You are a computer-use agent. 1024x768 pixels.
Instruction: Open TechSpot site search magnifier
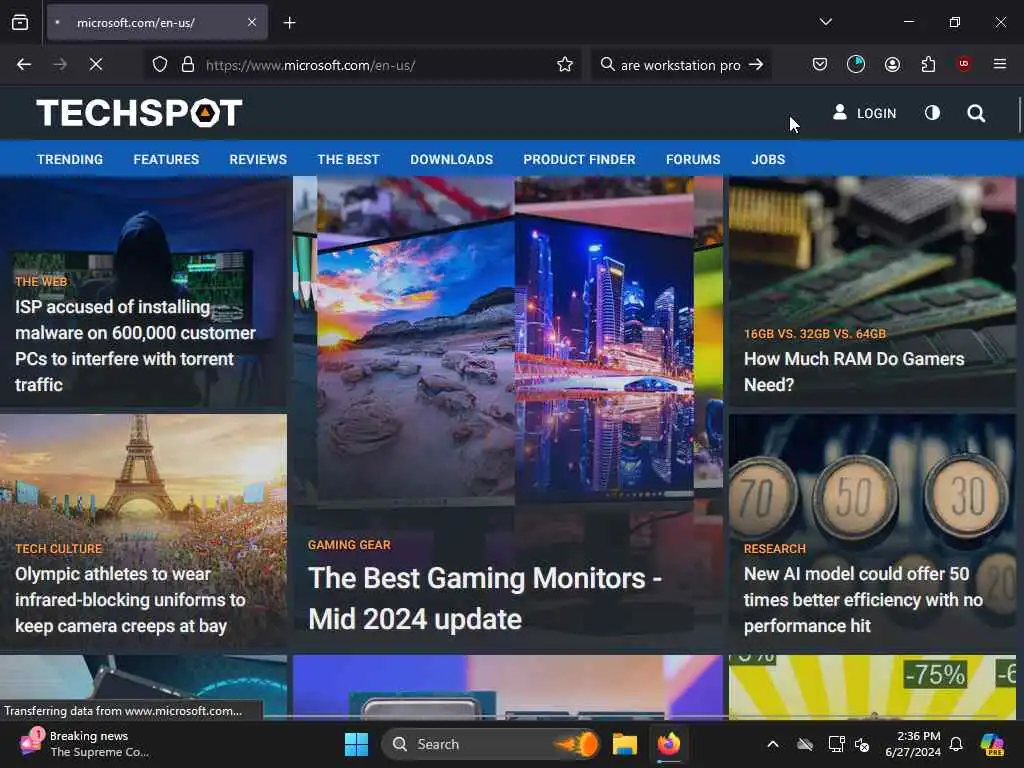click(976, 114)
